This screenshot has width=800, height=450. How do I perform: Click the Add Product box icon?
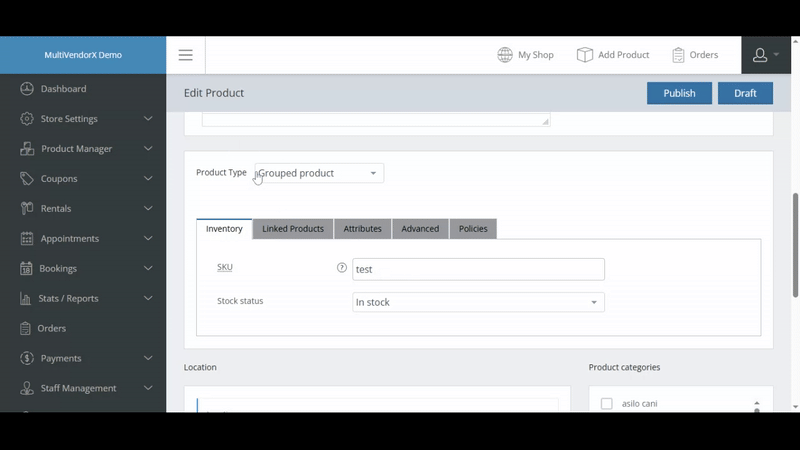(x=585, y=55)
